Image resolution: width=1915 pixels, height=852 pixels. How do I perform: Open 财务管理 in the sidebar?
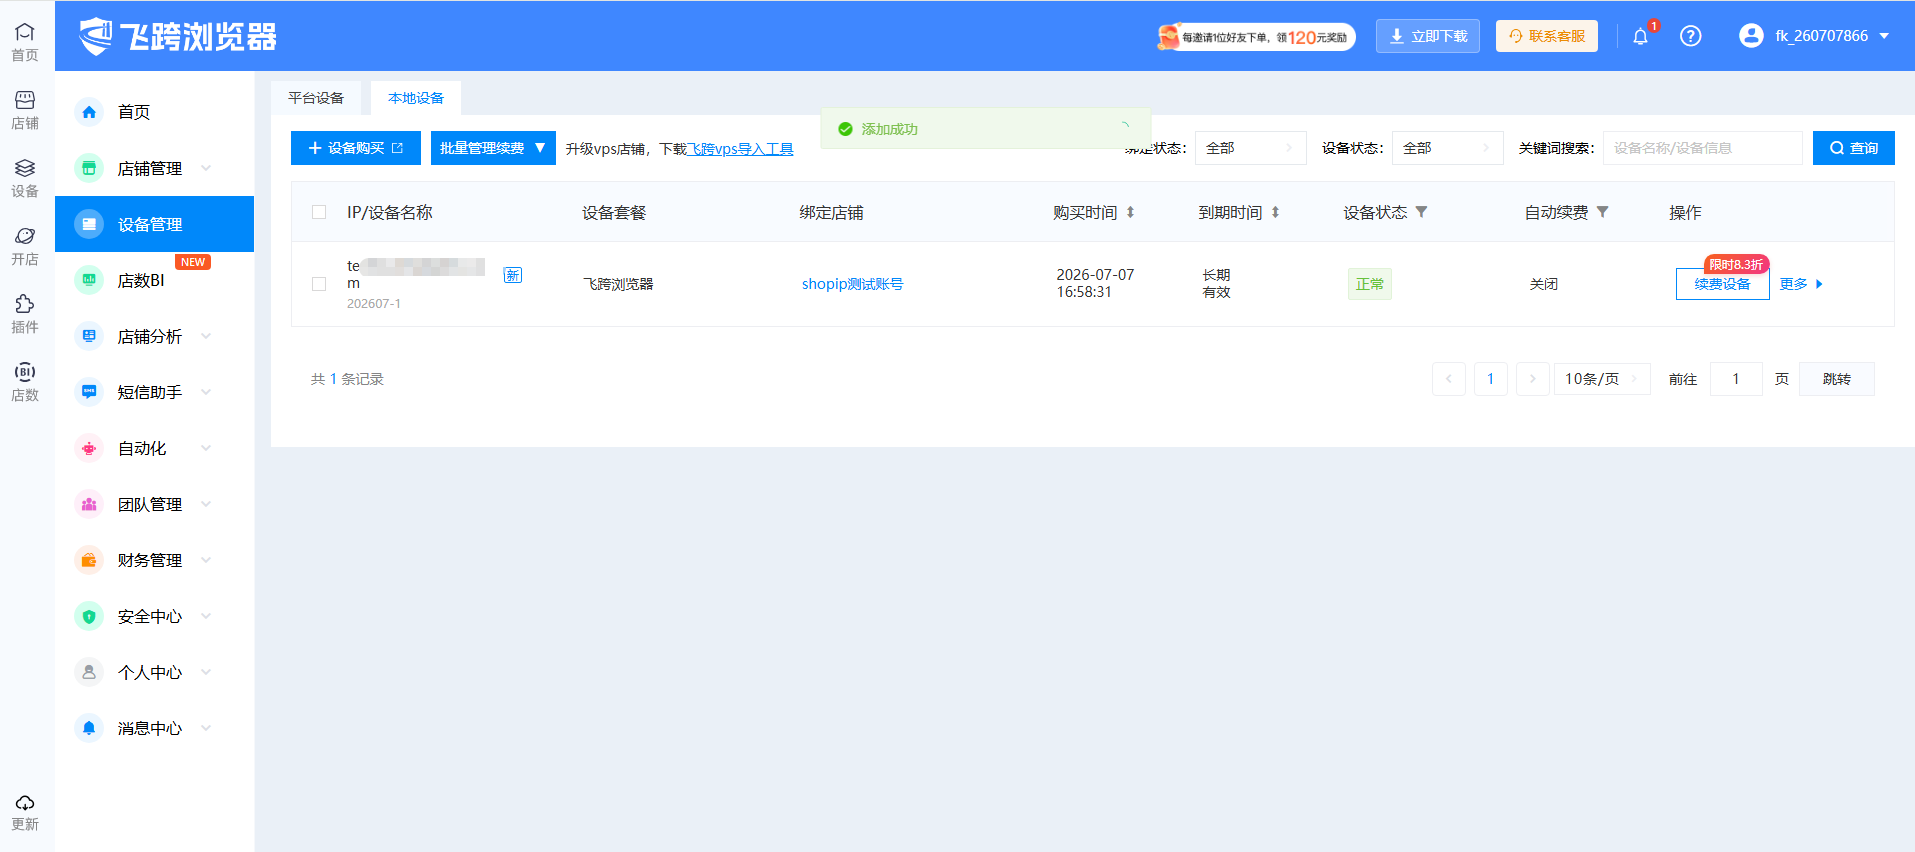154,560
